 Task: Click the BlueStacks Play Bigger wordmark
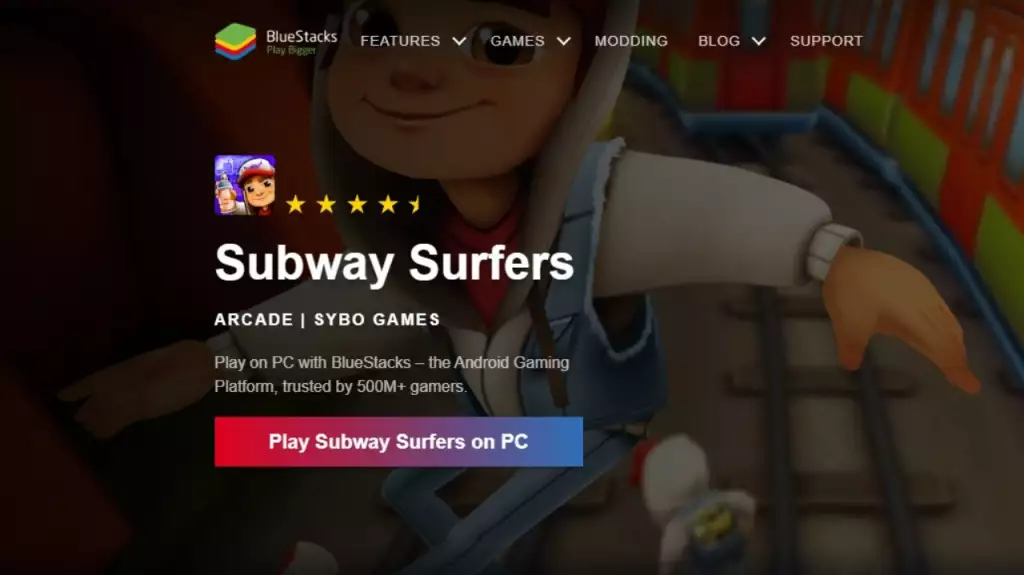click(x=301, y=42)
